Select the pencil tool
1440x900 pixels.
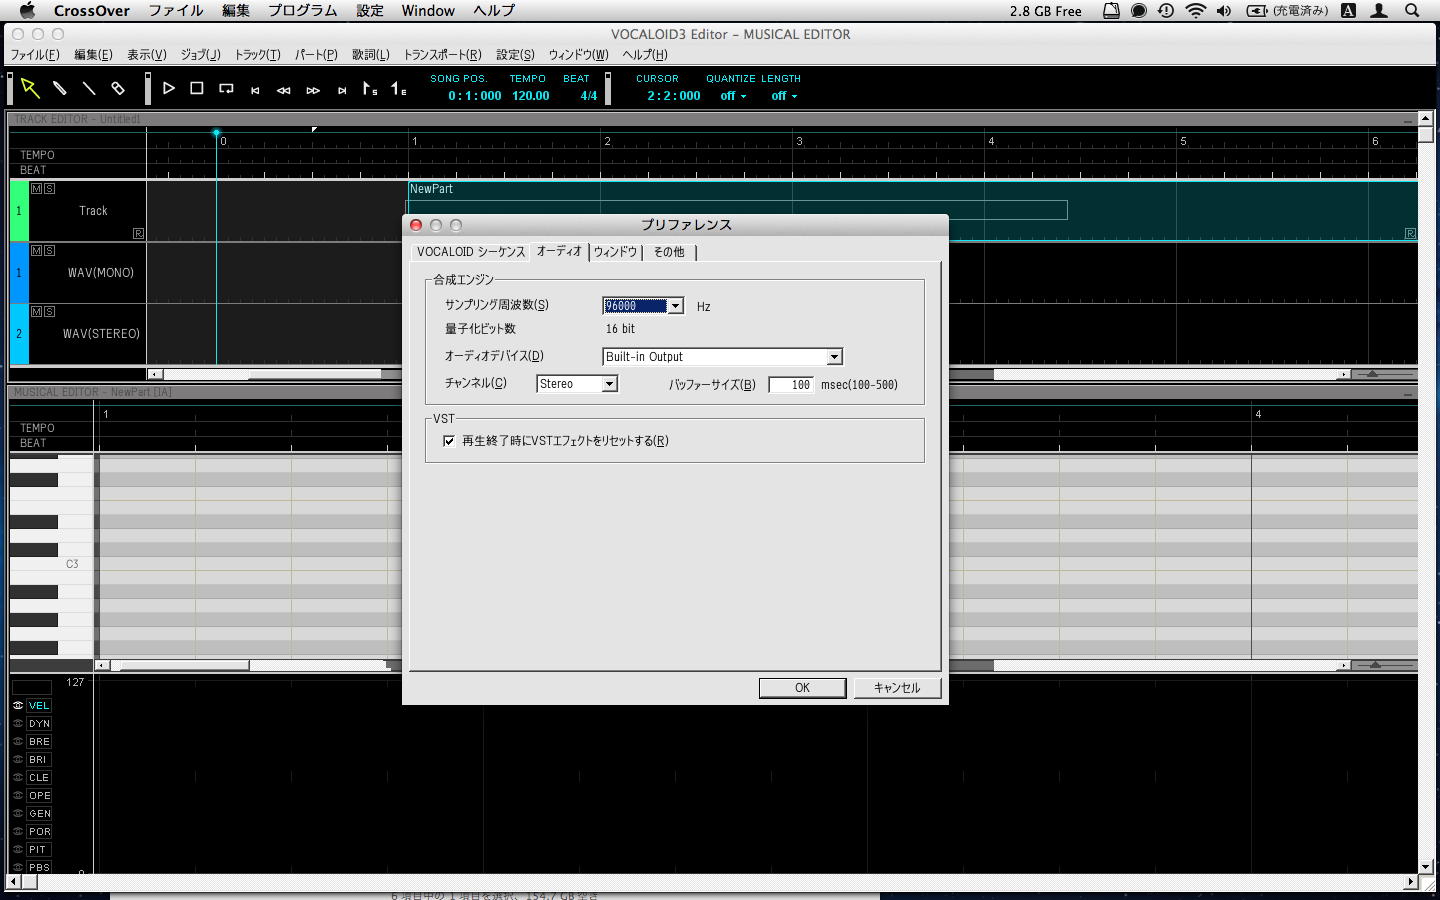(60, 88)
